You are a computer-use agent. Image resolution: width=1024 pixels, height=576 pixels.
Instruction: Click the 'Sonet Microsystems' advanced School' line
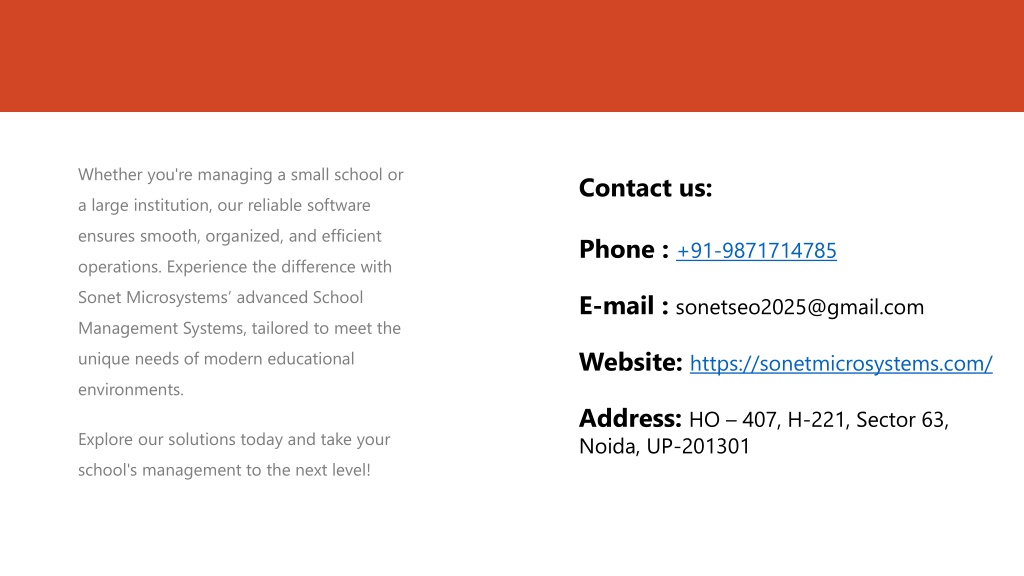tap(220, 298)
